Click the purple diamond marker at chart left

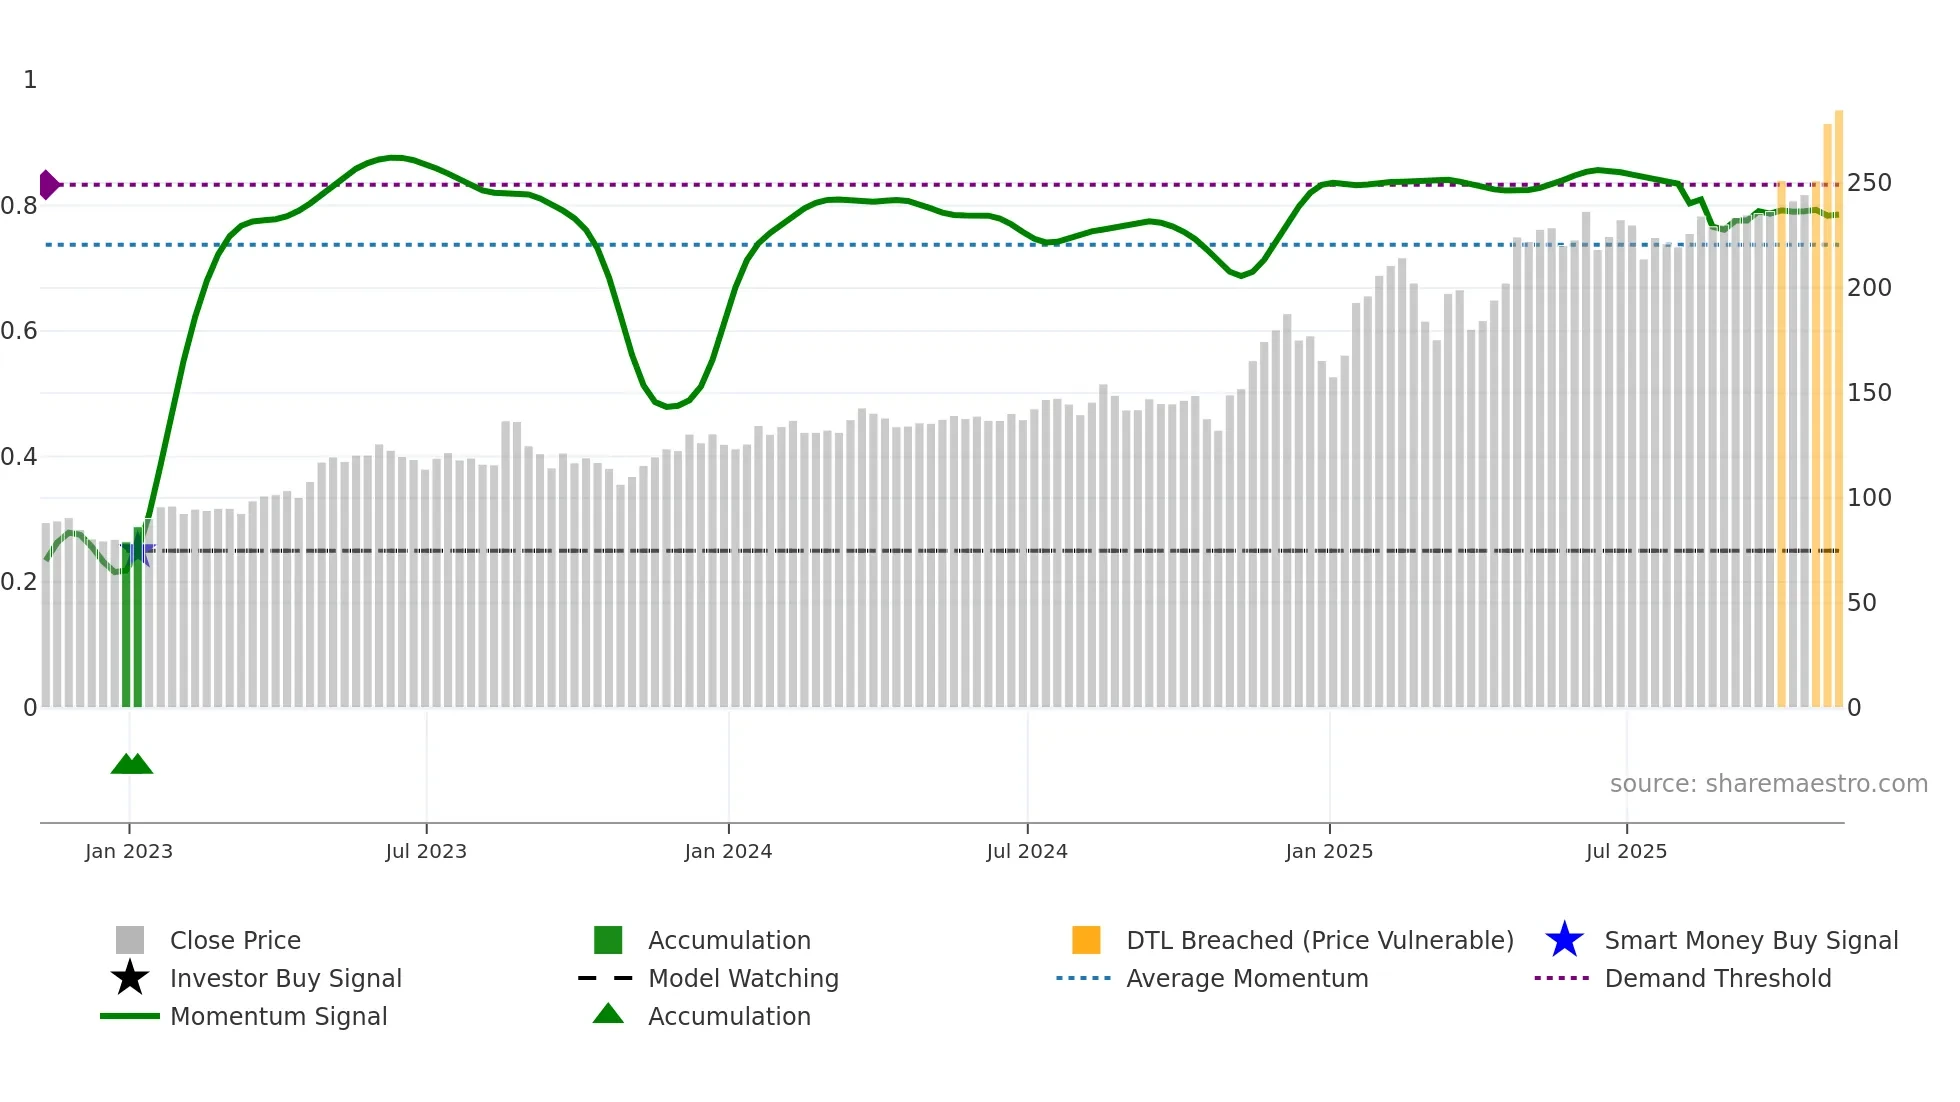[x=48, y=185]
